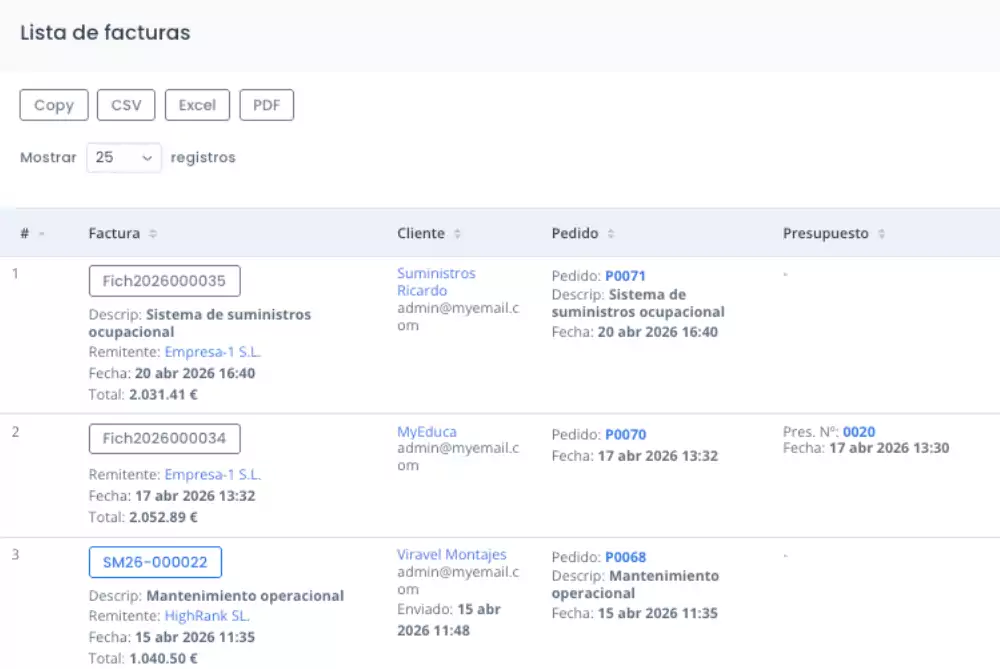Export the invoice list to Excel
This screenshot has width=1000, height=669.
pos(197,105)
